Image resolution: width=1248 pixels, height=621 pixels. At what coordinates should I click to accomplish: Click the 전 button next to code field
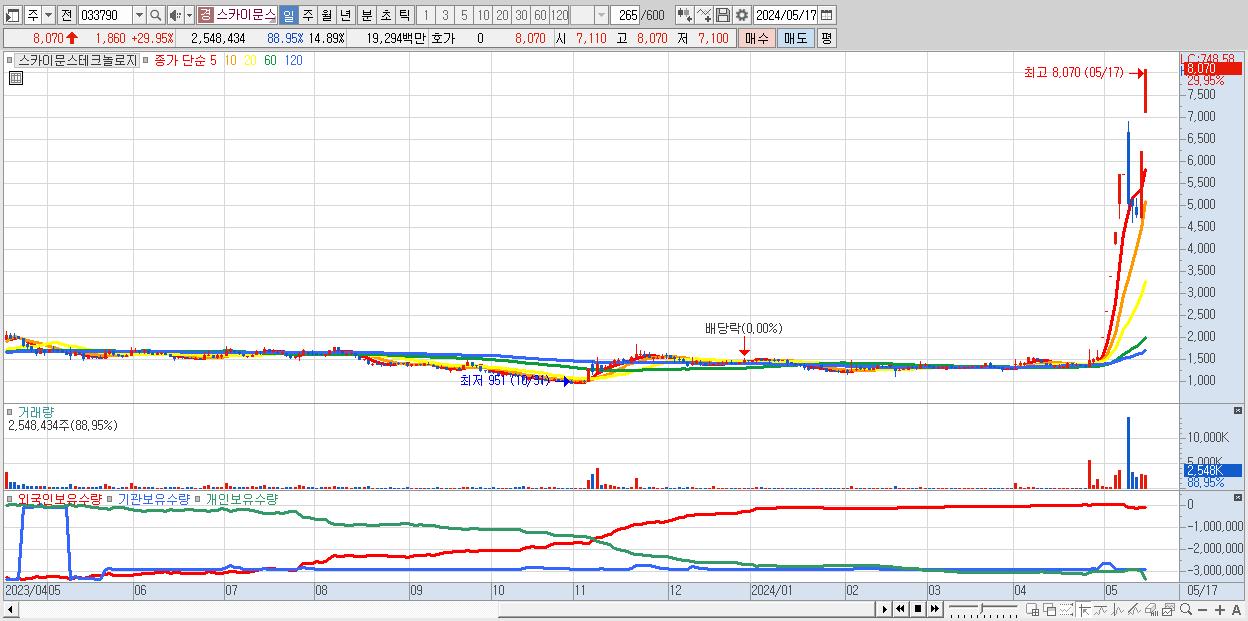click(66, 15)
